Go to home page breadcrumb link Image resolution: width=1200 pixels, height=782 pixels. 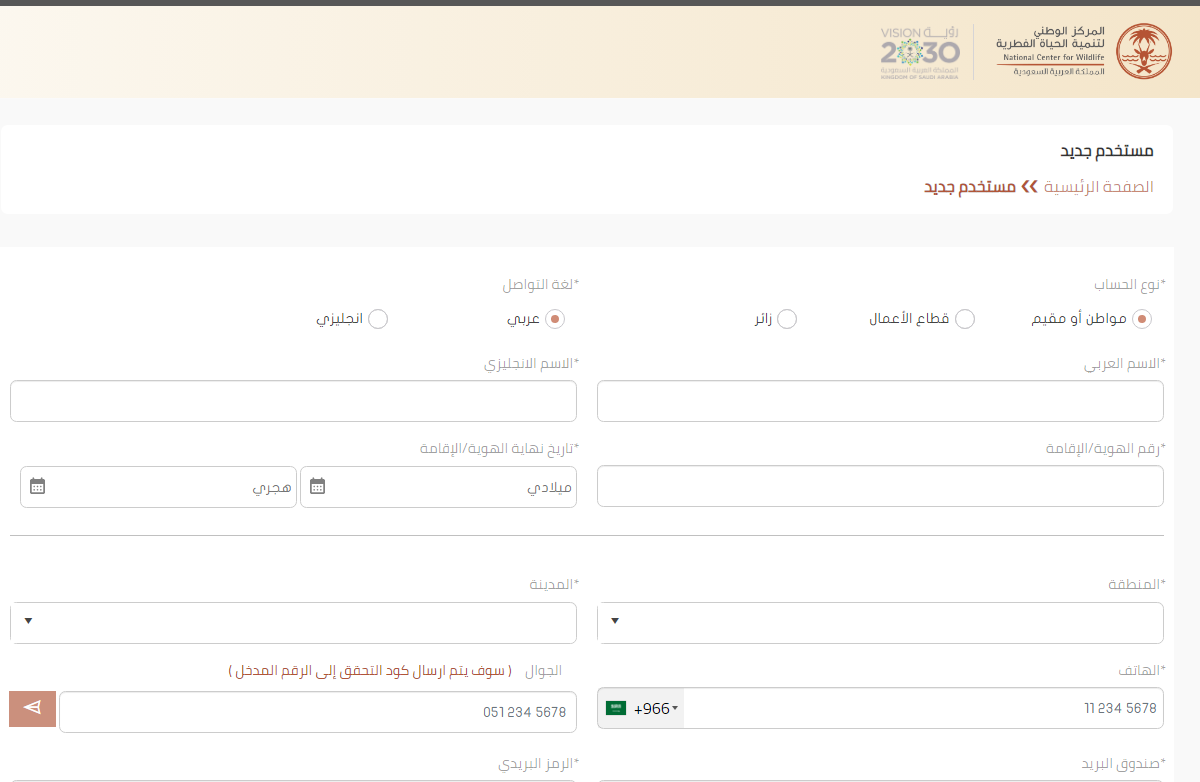click(x=1099, y=187)
